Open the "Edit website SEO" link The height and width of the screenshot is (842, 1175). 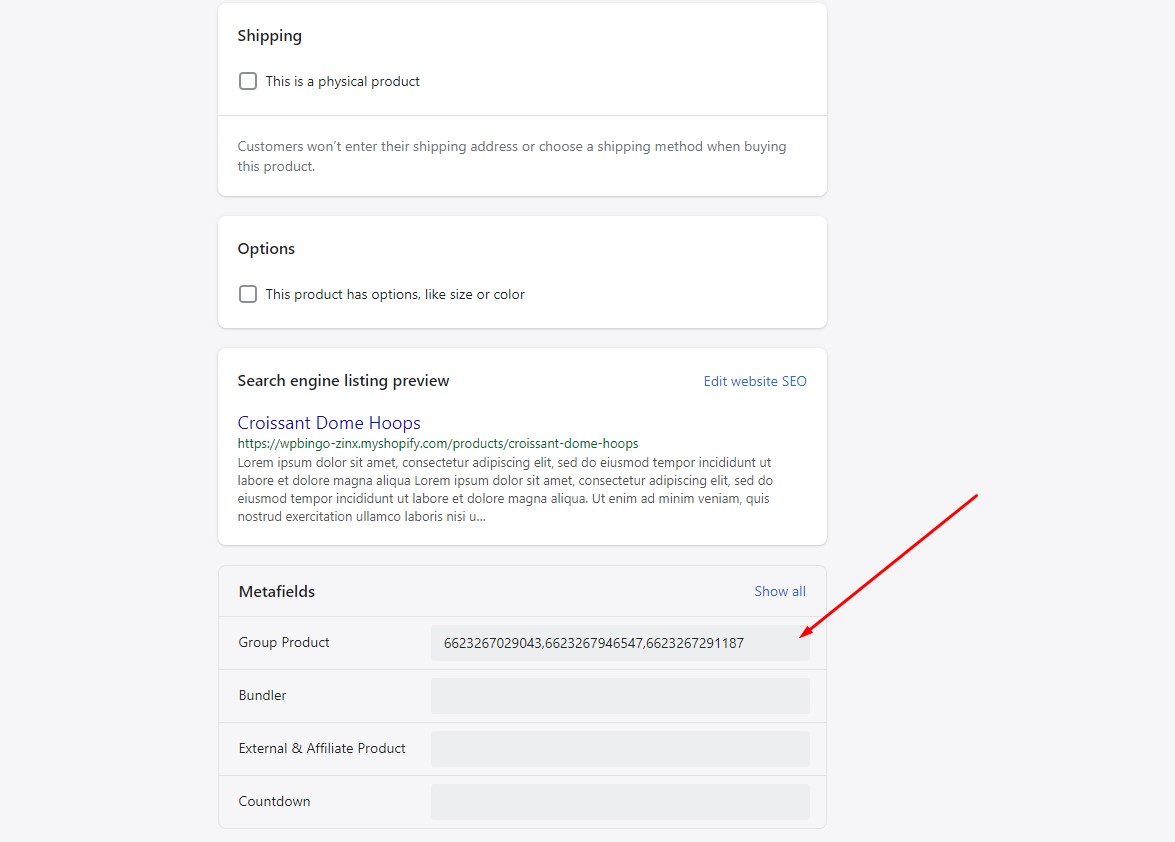[x=754, y=381]
